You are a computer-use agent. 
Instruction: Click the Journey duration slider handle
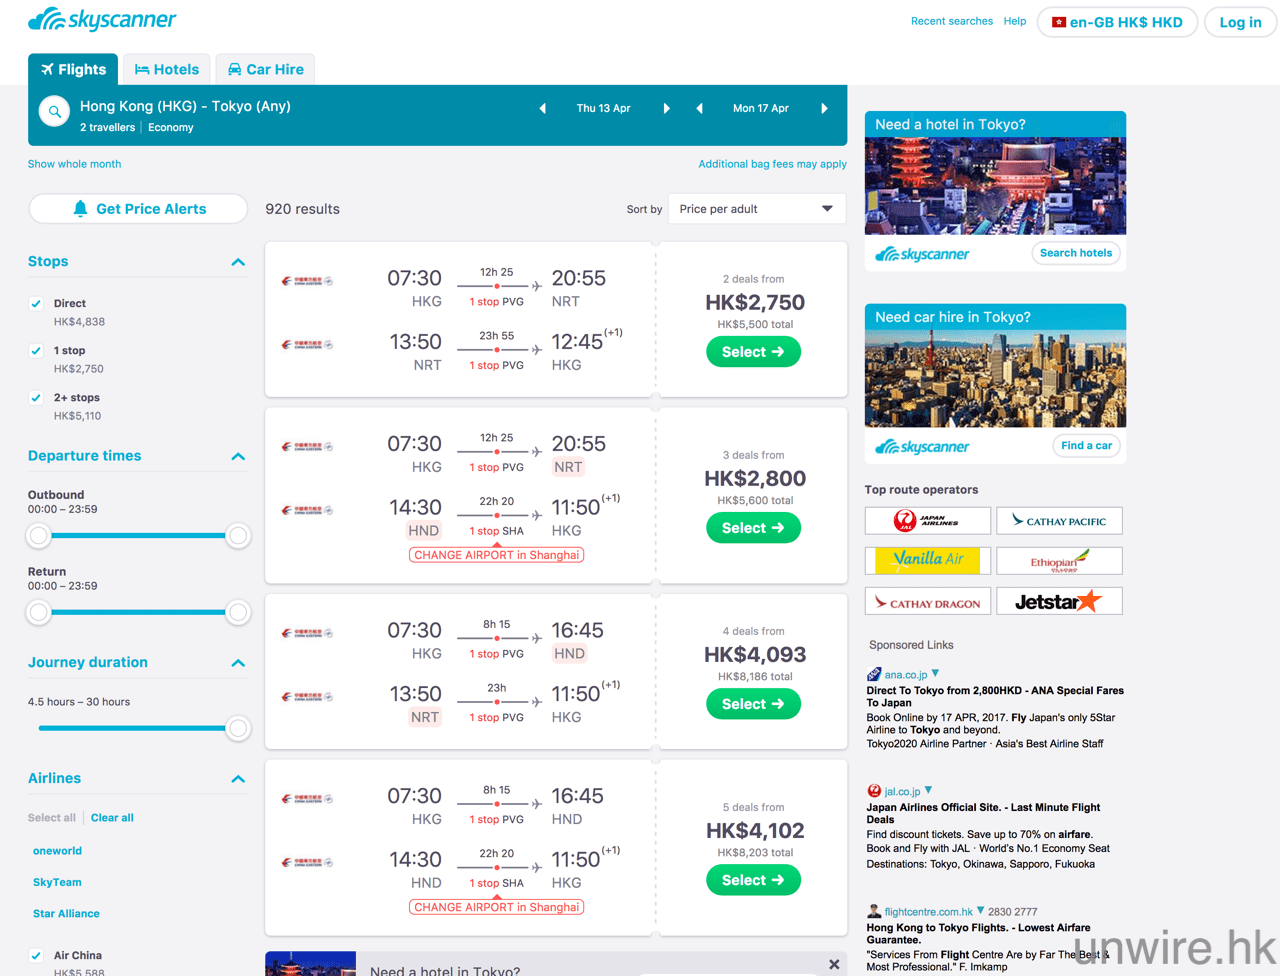[x=238, y=729]
